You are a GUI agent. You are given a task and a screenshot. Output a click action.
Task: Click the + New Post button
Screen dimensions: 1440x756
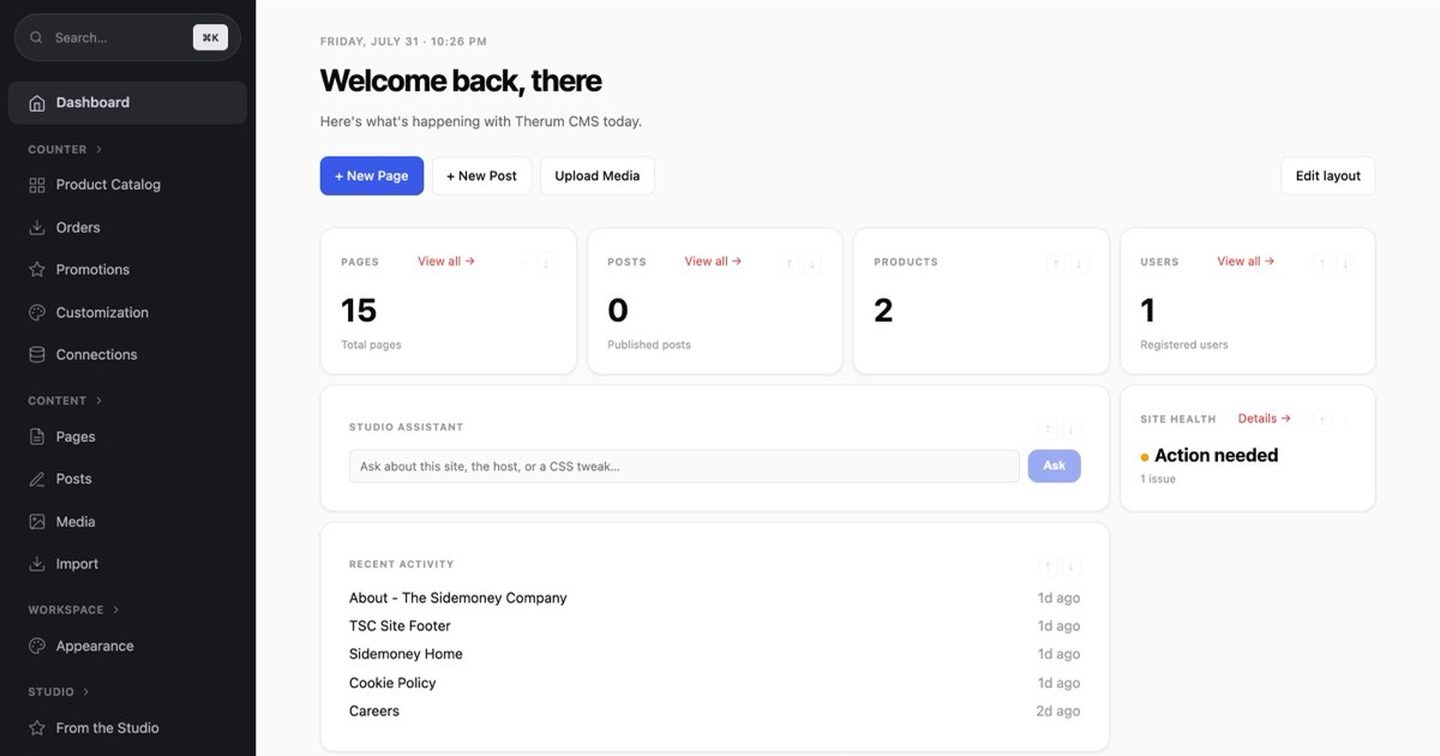[482, 176]
